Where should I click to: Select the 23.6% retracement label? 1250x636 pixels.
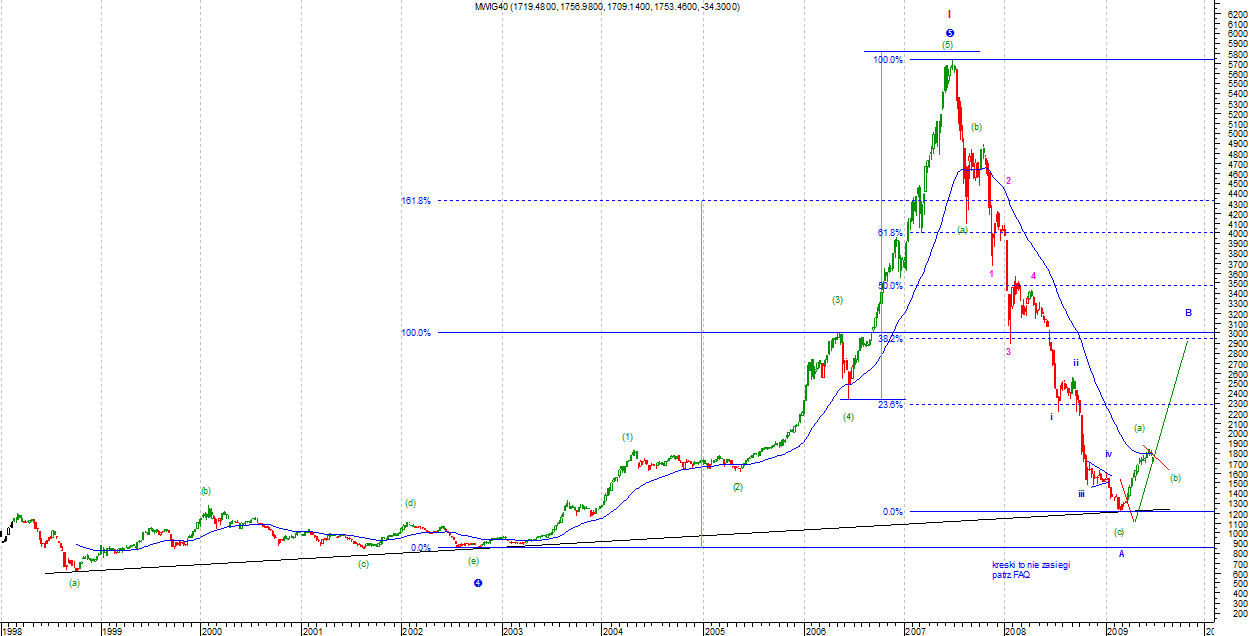coord(889,405)
